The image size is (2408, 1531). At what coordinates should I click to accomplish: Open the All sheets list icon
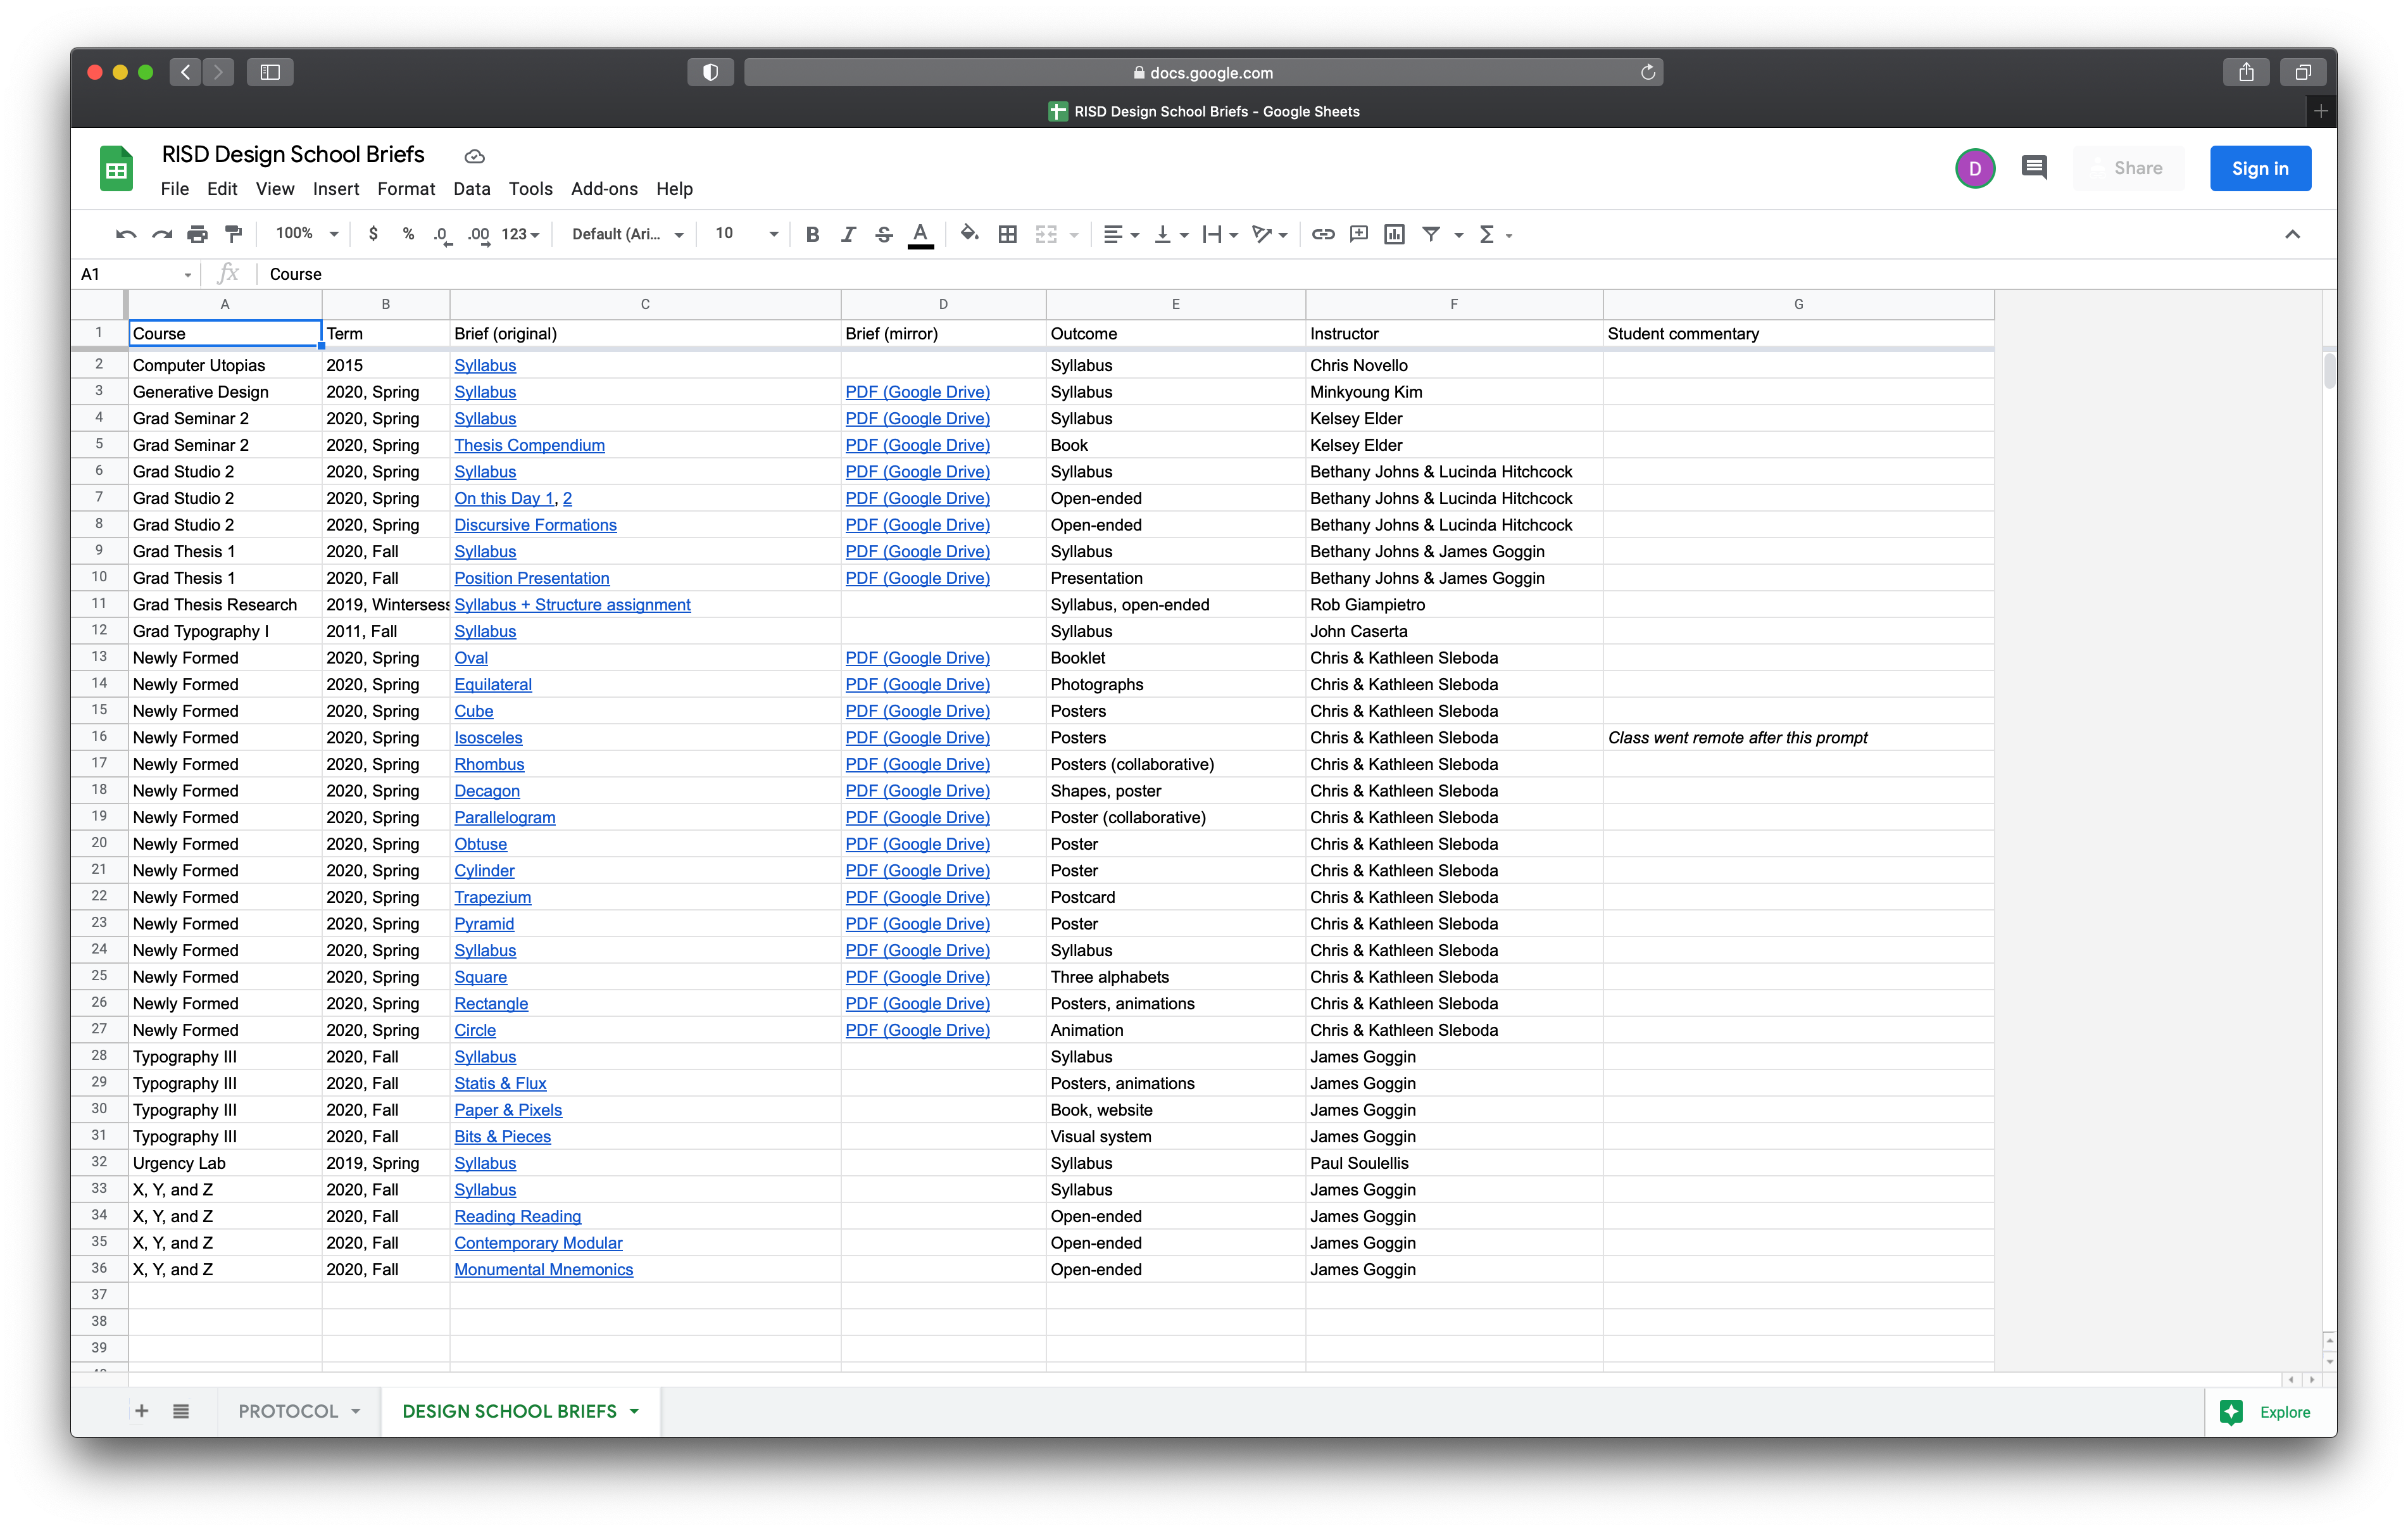(181, 1412)
